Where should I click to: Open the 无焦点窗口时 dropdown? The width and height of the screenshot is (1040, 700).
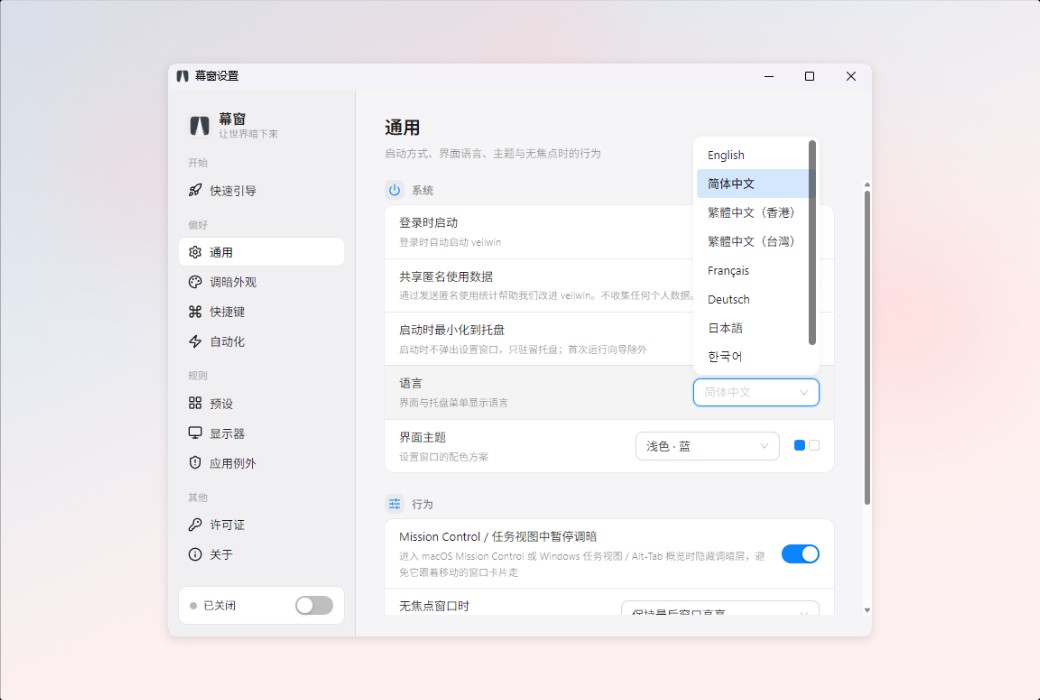coord(720,608)
